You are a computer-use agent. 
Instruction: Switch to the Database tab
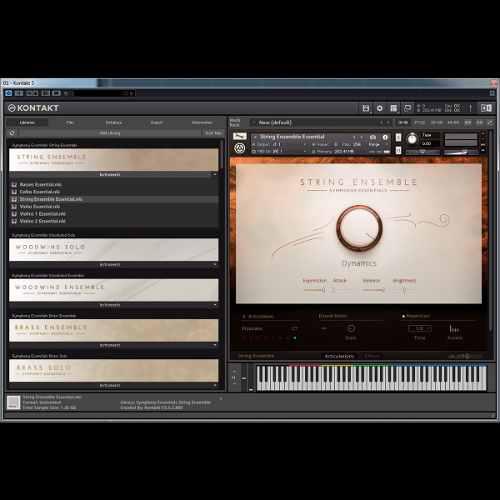(x=114, y=123)
